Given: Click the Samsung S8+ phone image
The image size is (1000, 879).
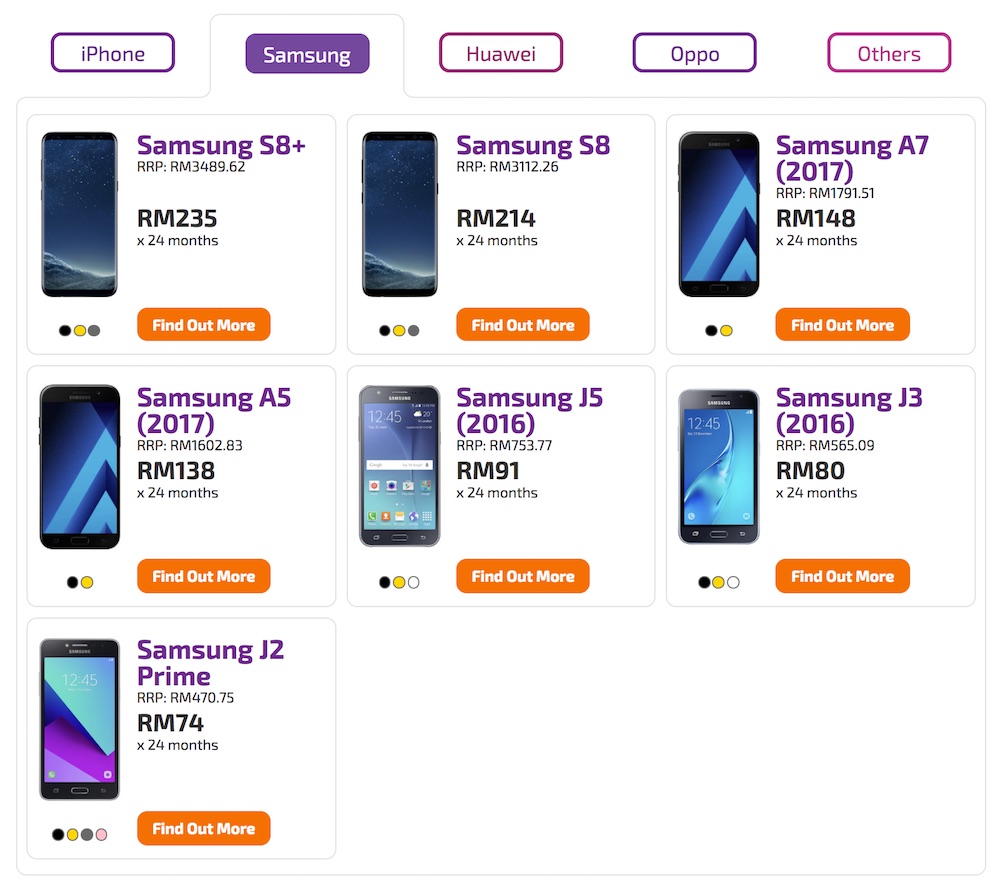Looking at the screenshot, I should click(x=79, y=214).
